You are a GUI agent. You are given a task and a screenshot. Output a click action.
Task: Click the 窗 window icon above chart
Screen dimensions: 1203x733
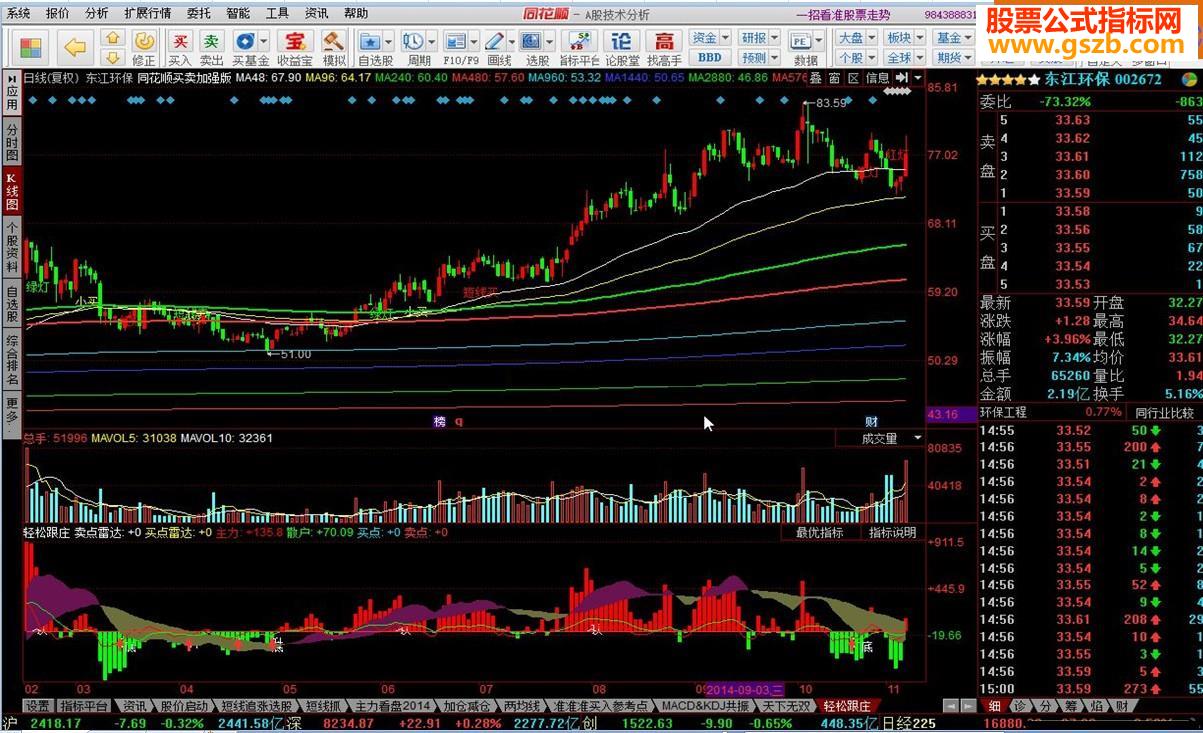834,78
